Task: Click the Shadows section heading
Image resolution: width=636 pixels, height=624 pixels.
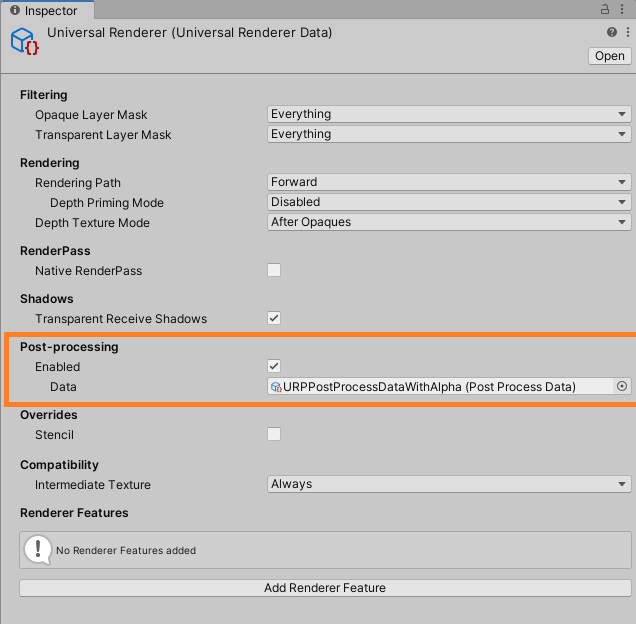Action: pyautogui.click(x=47, y=299)
